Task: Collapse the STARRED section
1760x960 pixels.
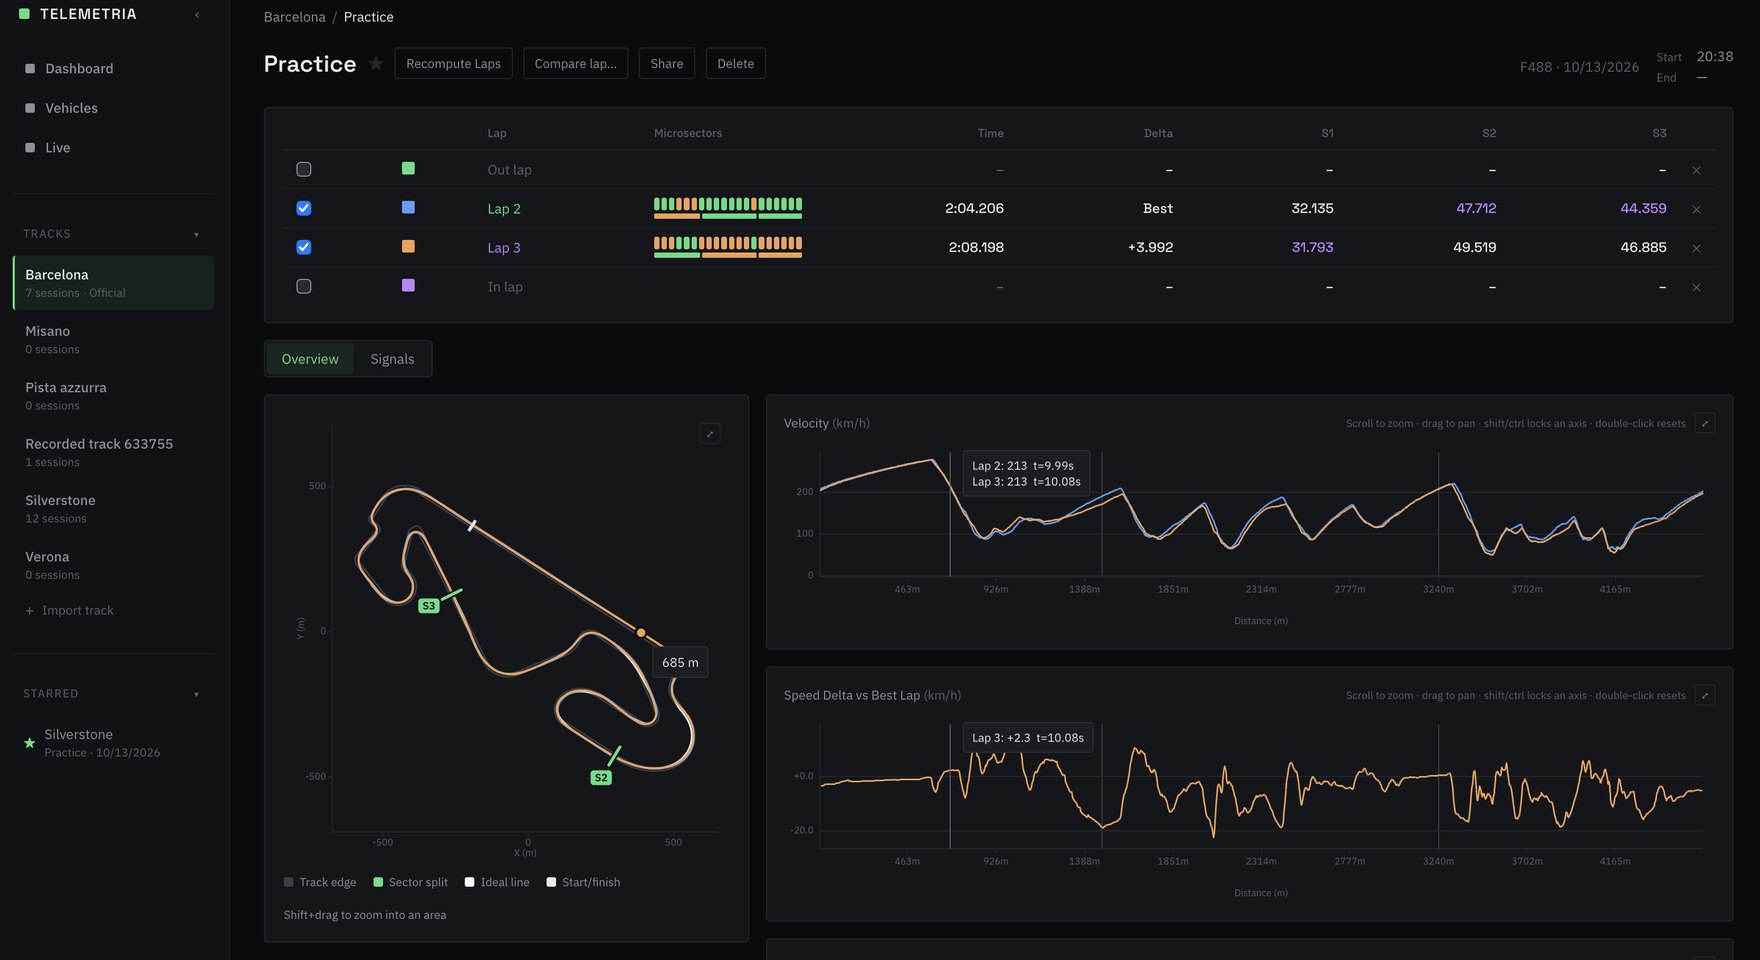Action: click(x=196, y=695)
